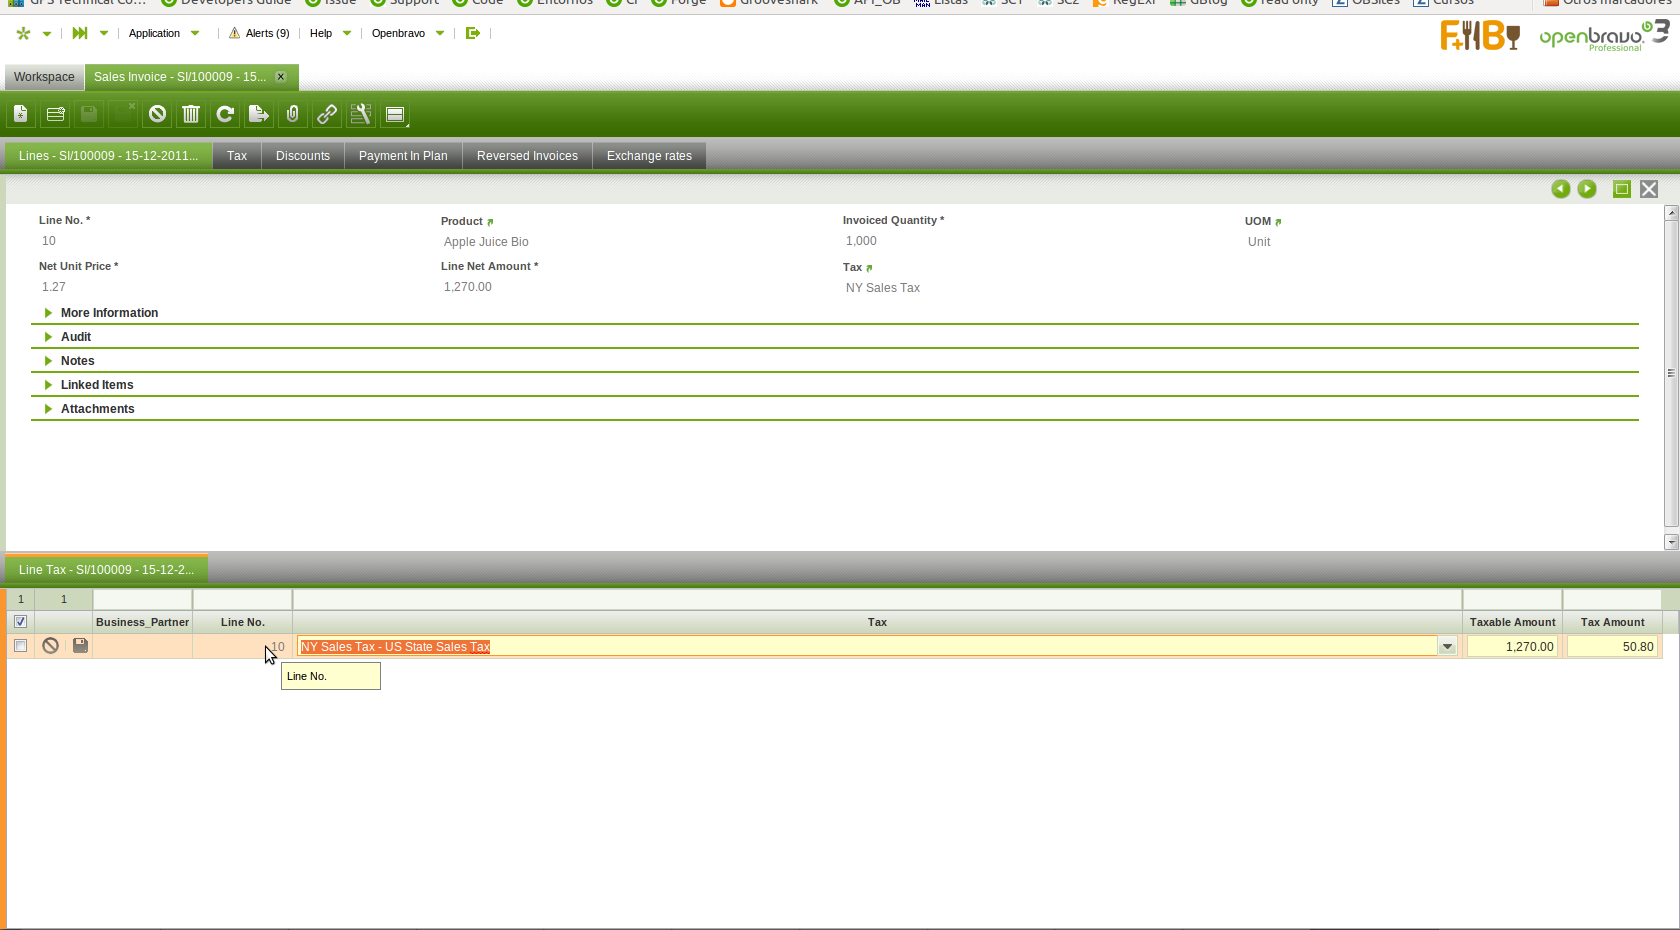
Task: Follow the UOM link arrow icon
Action: [x=1278, y=222]
